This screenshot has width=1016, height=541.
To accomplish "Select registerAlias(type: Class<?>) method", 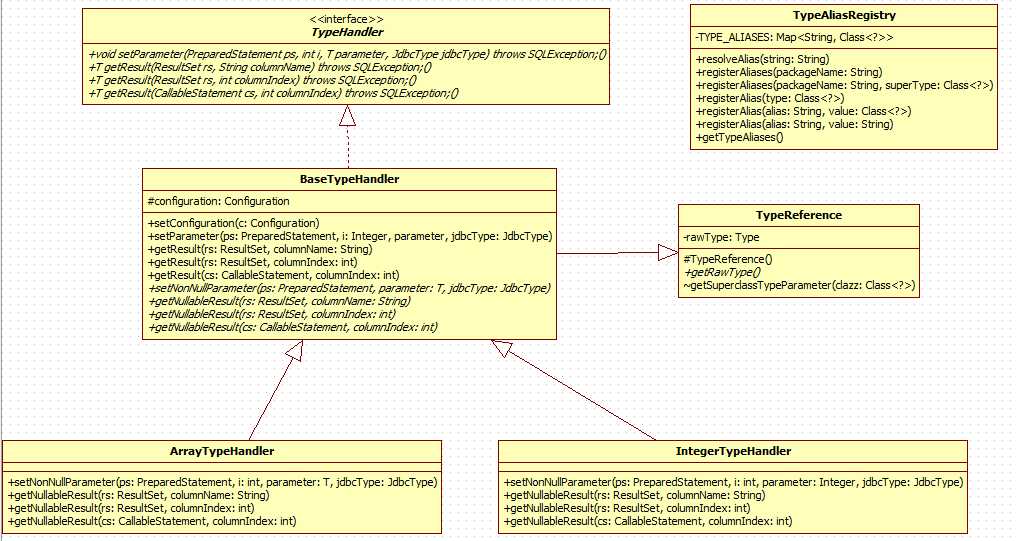I will pos(770,98).
